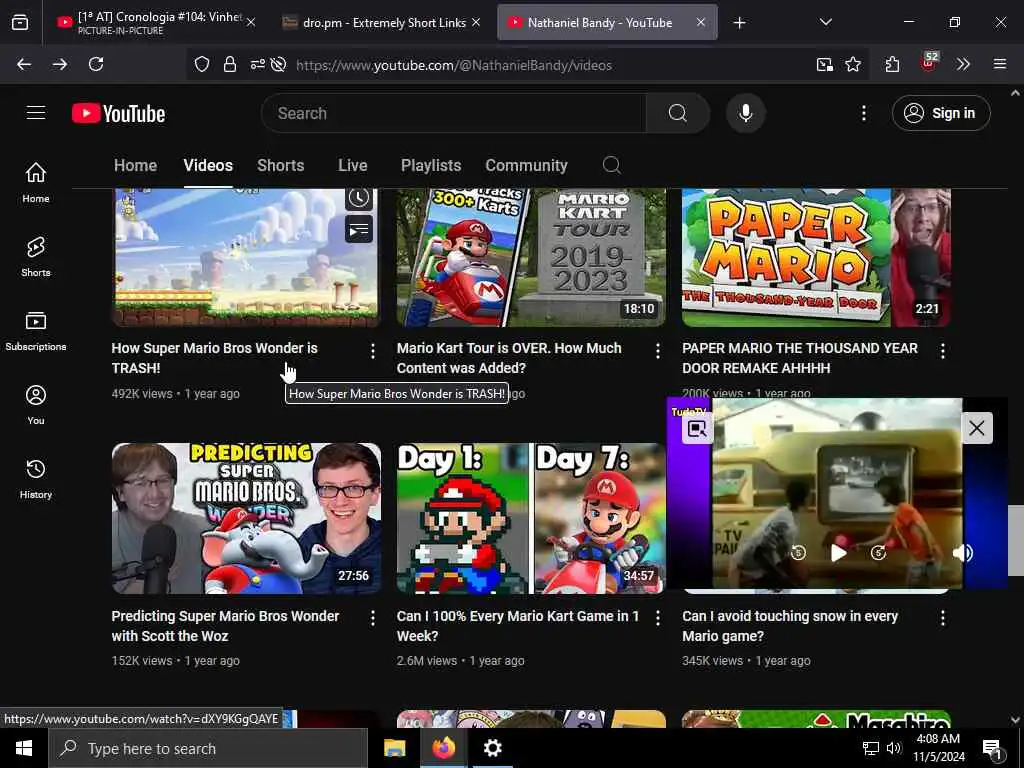Screen dimensions: 1024x768
Task: Open options for Can I 100% Every Mario Kart video
Action: click(x=658, y=618)
